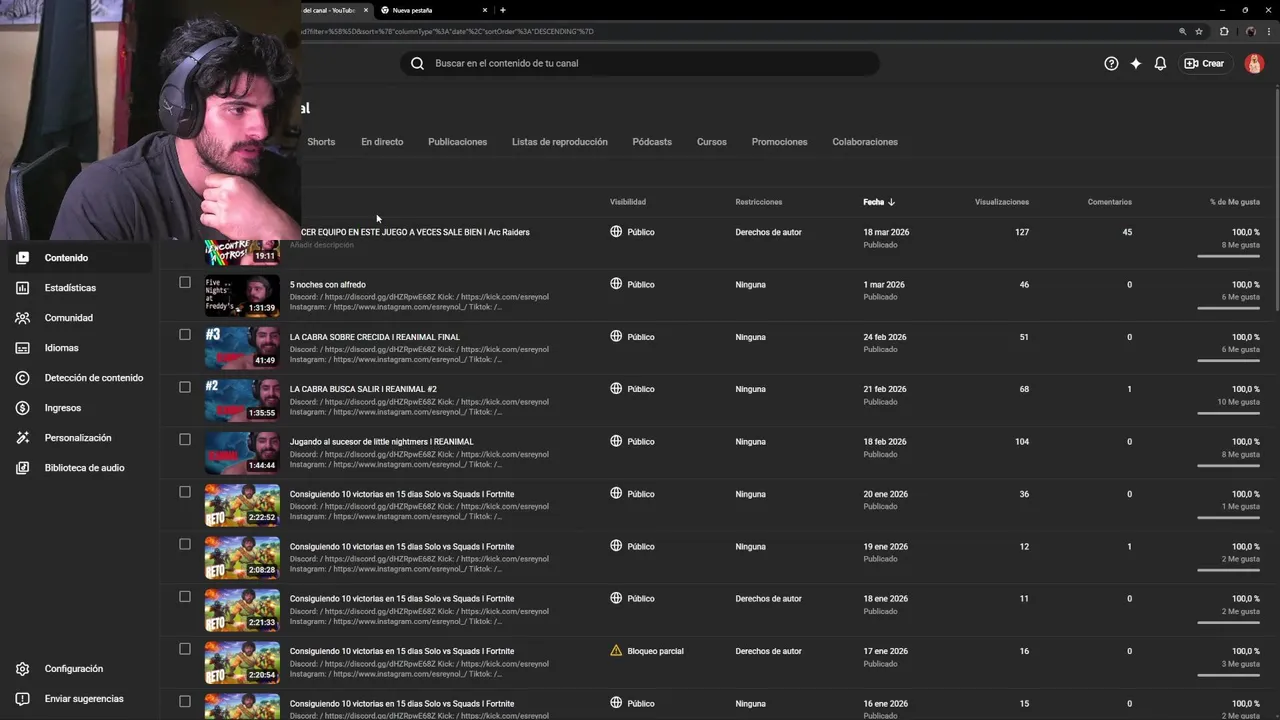Select checkbox for 20 ene 2026 Fortnite video
This screenshot has width=1280, height=720.
pyautogui.click(x=185, y=492)
